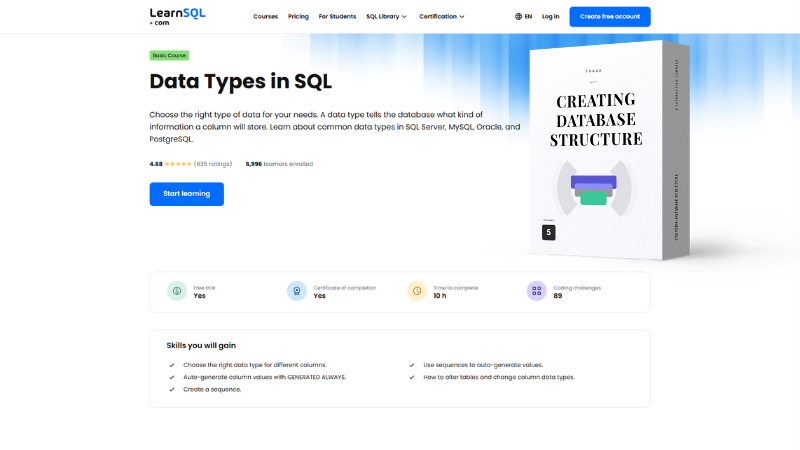Click the 'Skills you will gain' heading
Image resolution: width=800 pixels, height=450 pixels.
tap(201, 345)
